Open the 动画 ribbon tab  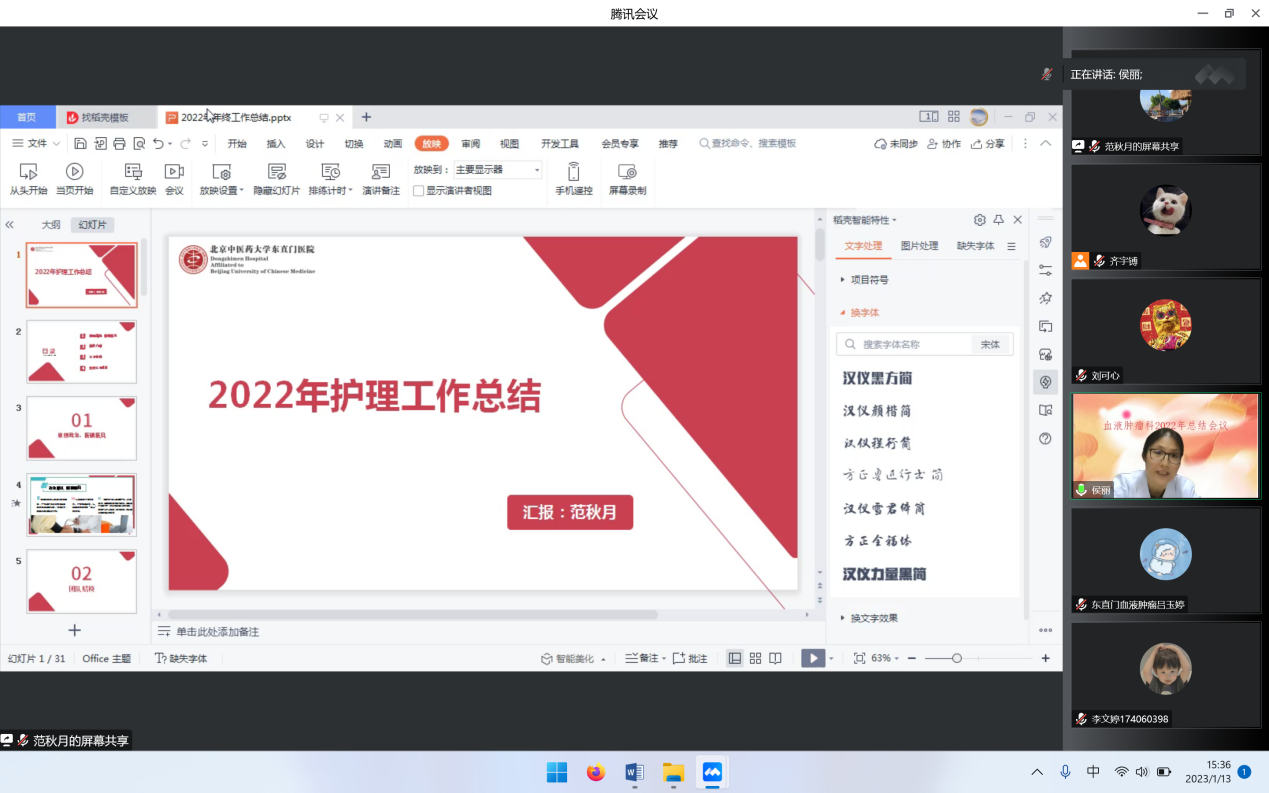[x=393, y=144]
